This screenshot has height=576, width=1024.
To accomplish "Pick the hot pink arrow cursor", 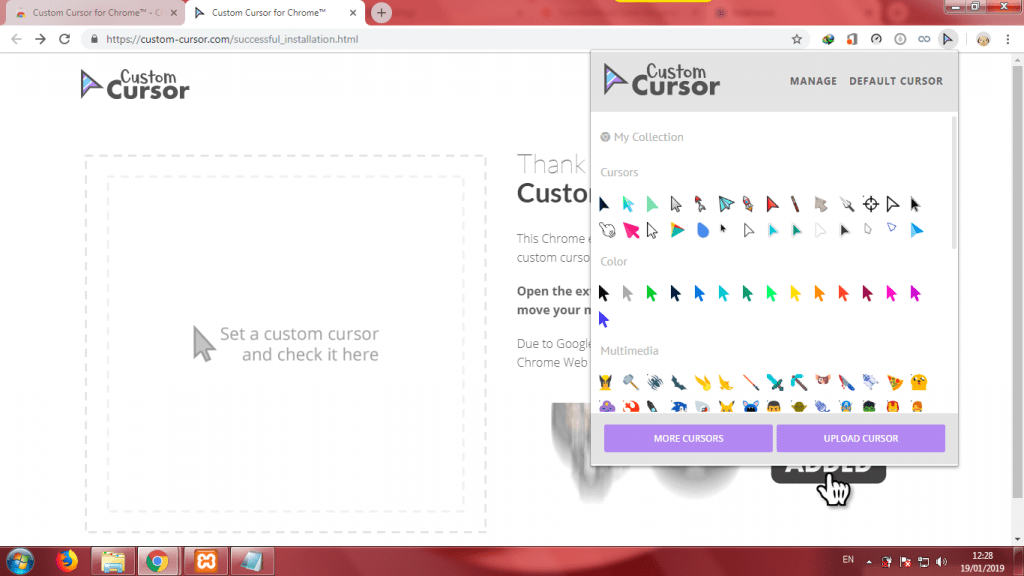I will (632, 230).
